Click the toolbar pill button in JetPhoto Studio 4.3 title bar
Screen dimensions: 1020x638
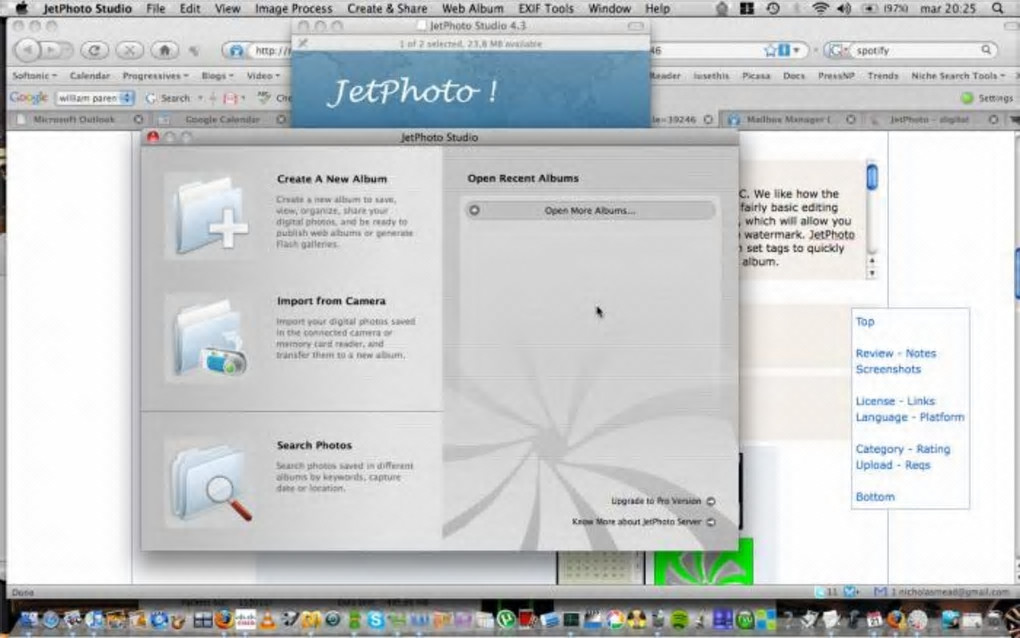[636, 26]
